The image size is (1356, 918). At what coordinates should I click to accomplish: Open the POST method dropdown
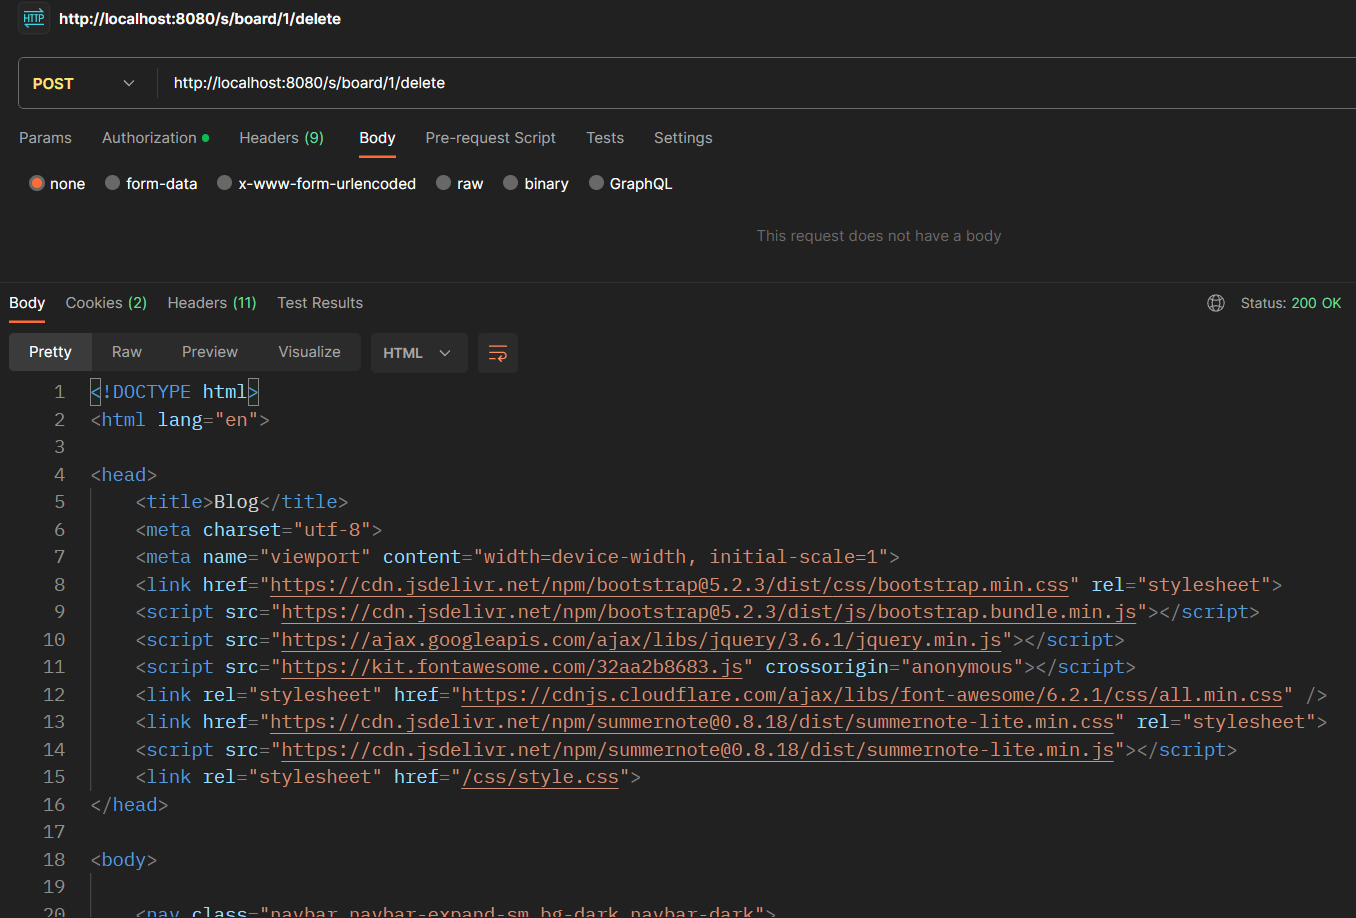click(85, 83)
